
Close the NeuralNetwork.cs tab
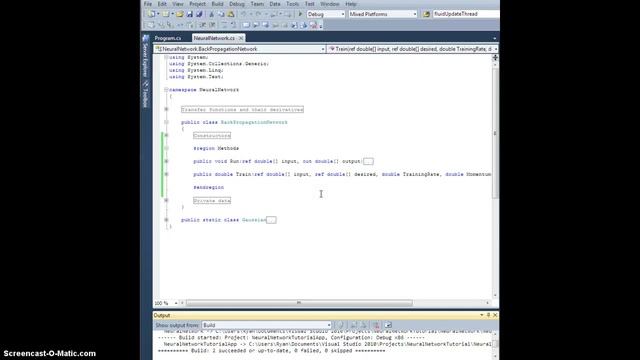[241, 38]
